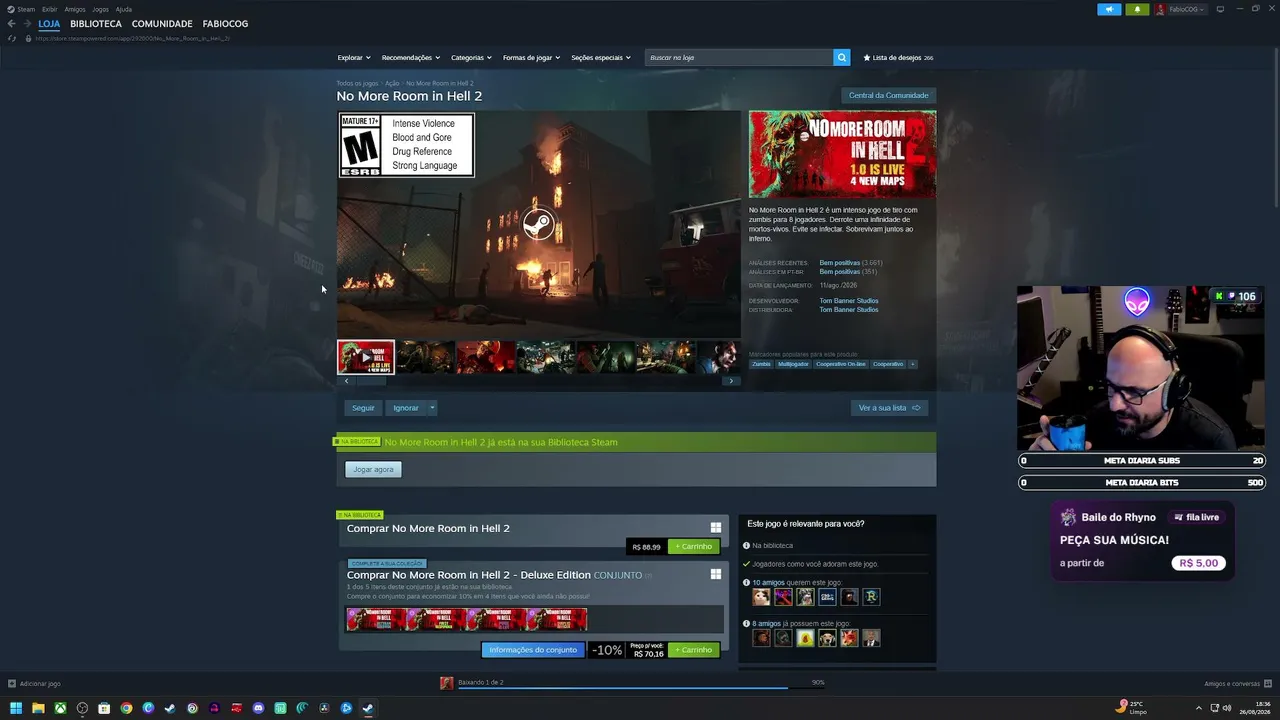Open the Xbox app in taskbar

[x=60, y=708]
